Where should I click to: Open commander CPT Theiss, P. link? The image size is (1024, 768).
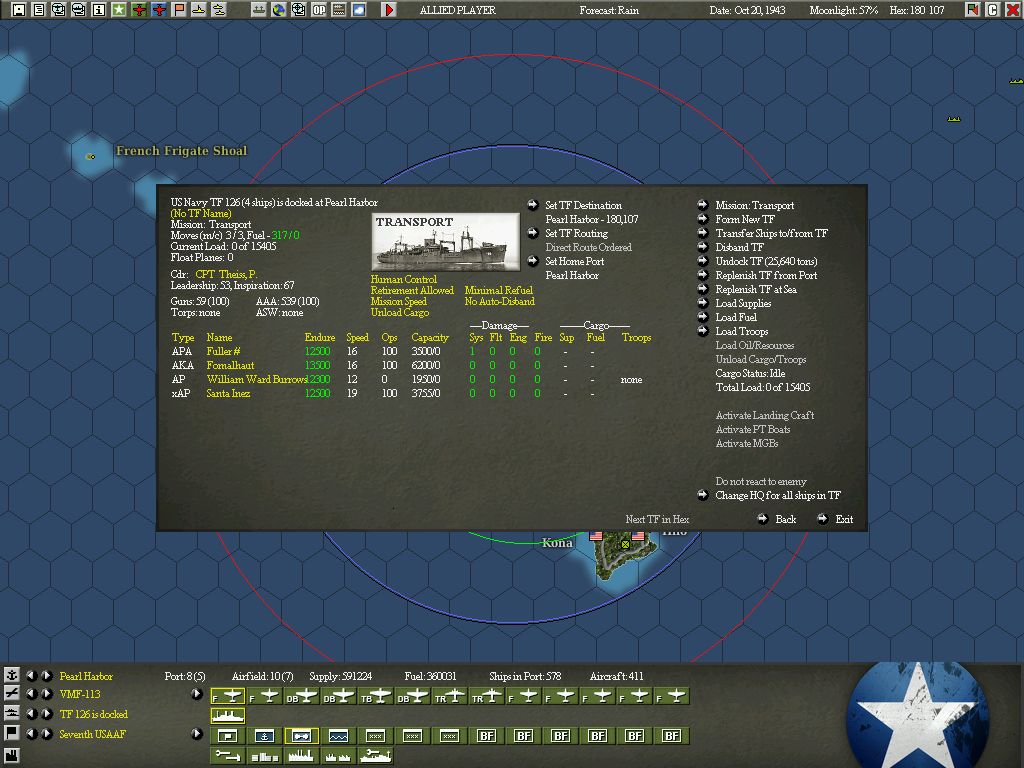click(226, 274)
